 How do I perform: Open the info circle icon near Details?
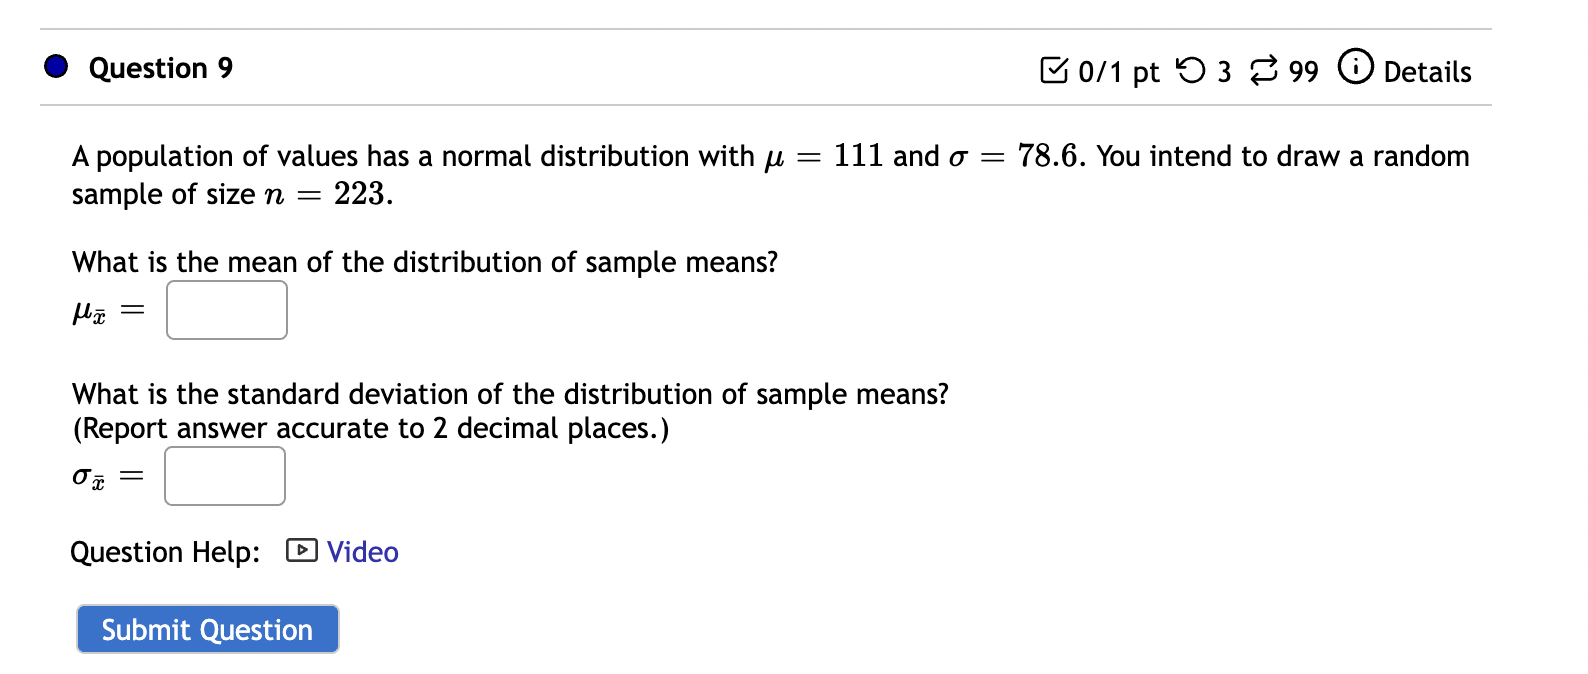pyautogui.click(x=1355, y=68)
